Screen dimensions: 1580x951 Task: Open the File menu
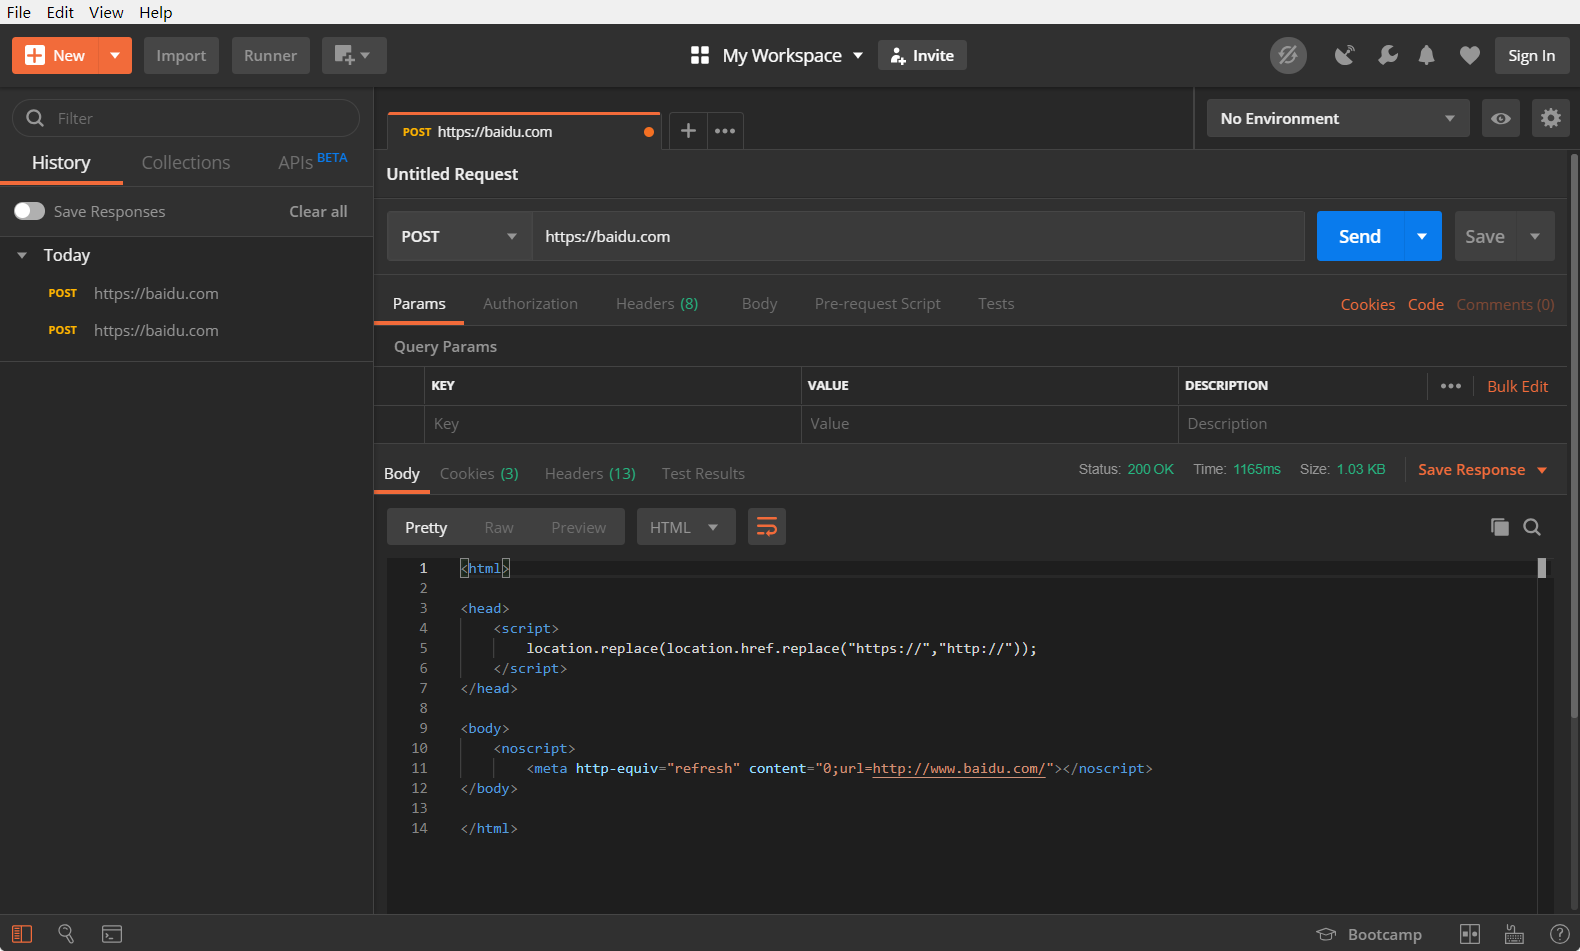coord(19,12)
